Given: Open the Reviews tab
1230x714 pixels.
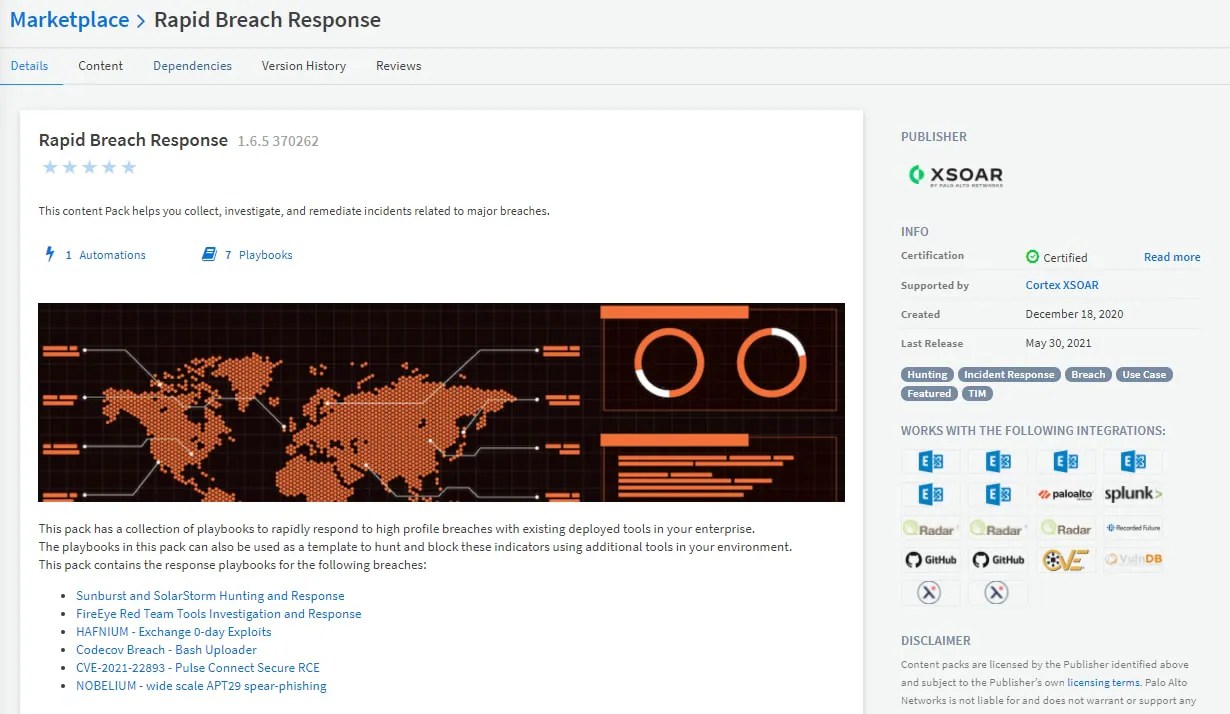Looking at the screenshot, I should click(398, 66).
